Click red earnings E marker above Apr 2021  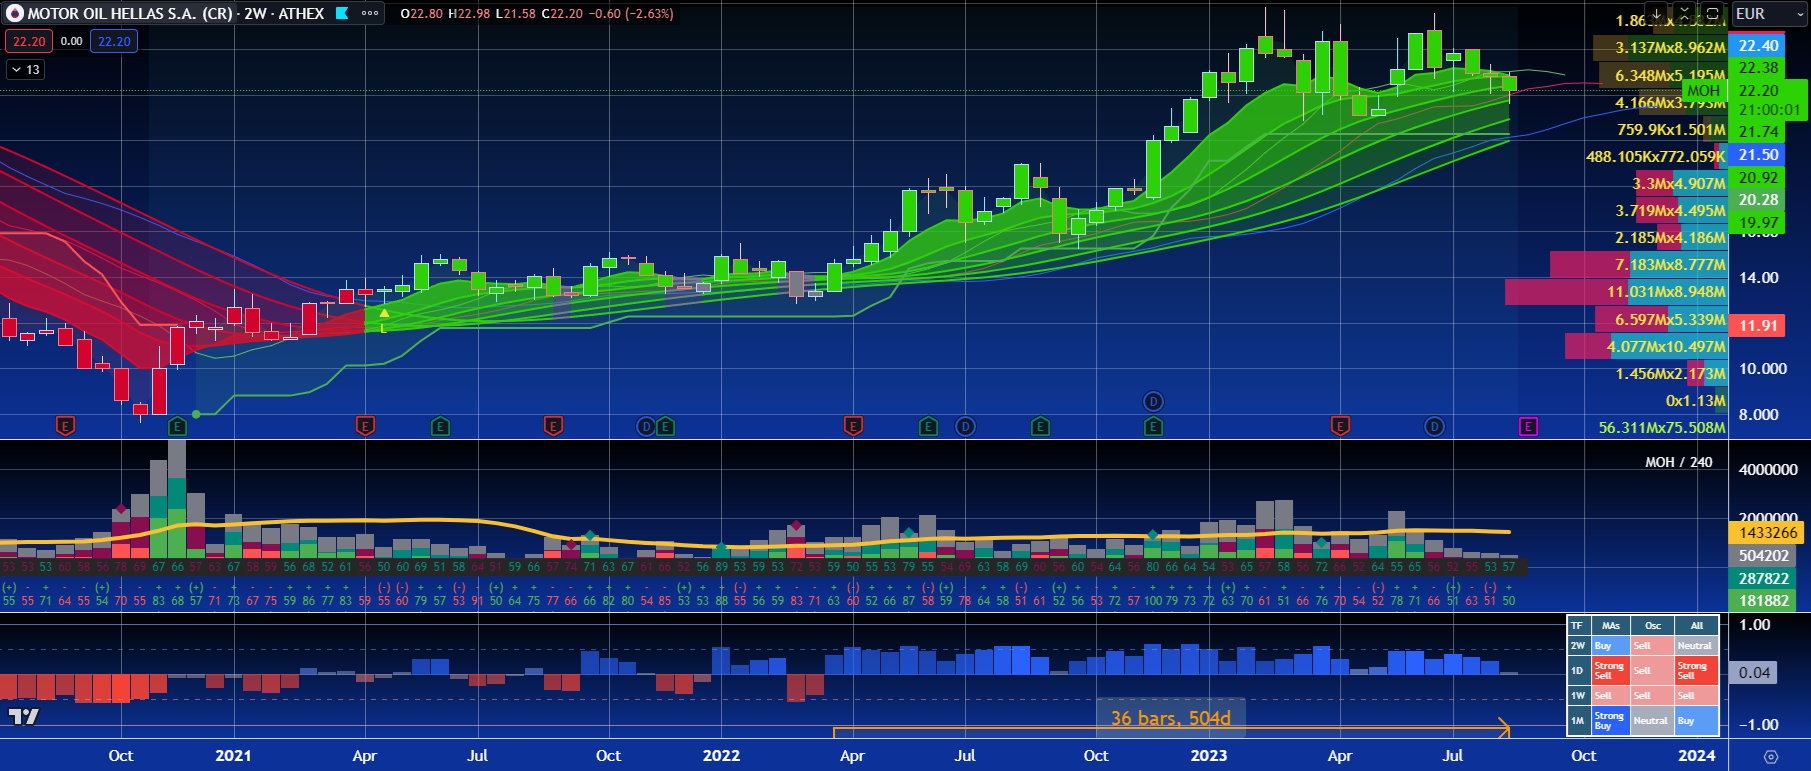click(365, 427)
